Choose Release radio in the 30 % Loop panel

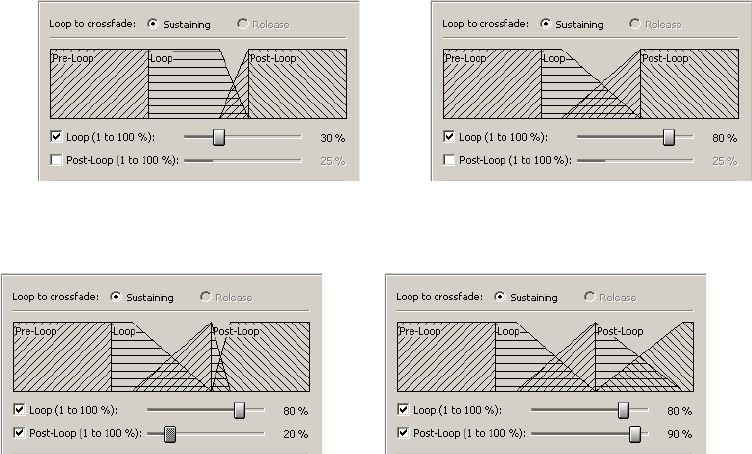[x=243, y=25]
